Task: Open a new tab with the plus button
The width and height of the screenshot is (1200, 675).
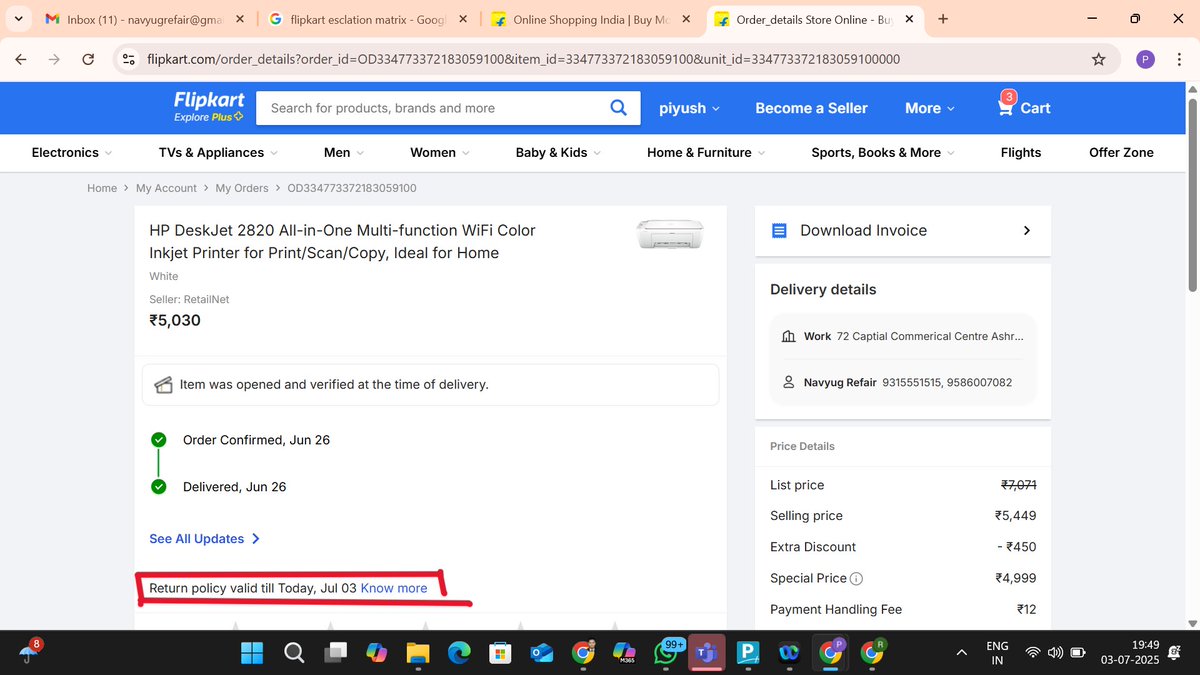Action: [x=943, y=19]
